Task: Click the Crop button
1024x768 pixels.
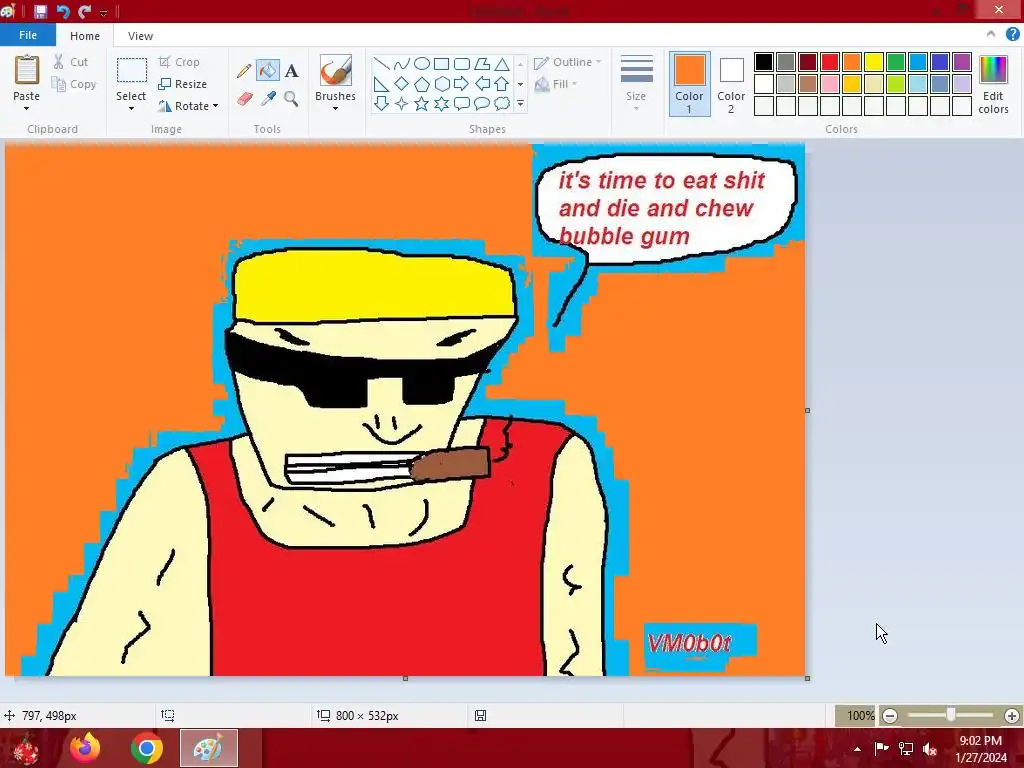Action: 179,62
